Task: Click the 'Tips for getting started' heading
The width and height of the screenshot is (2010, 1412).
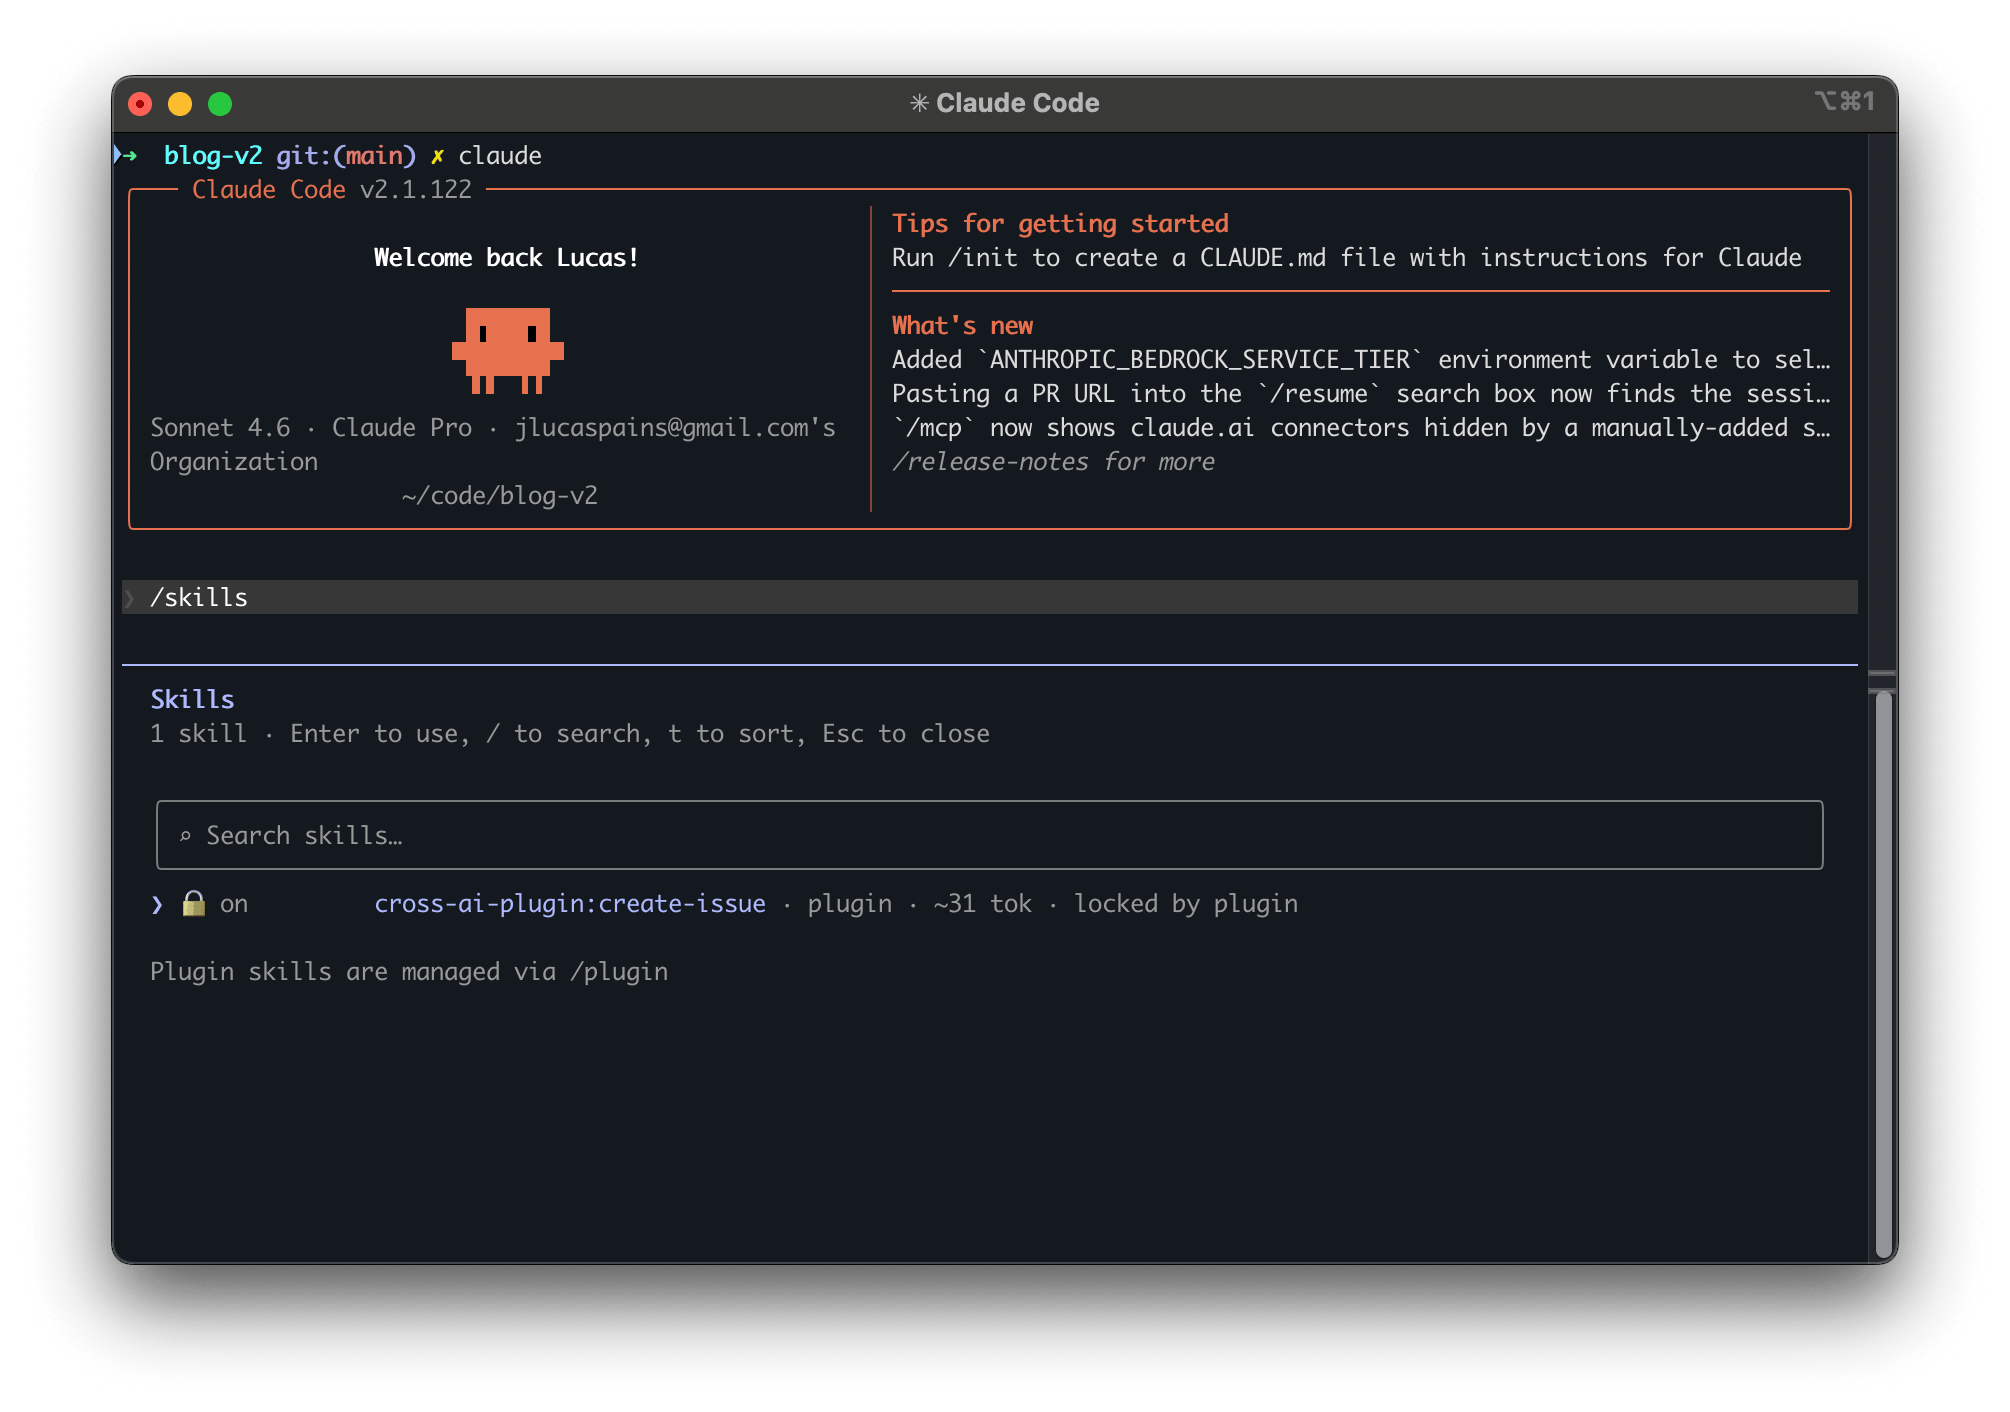Action: pos(1060,224)
